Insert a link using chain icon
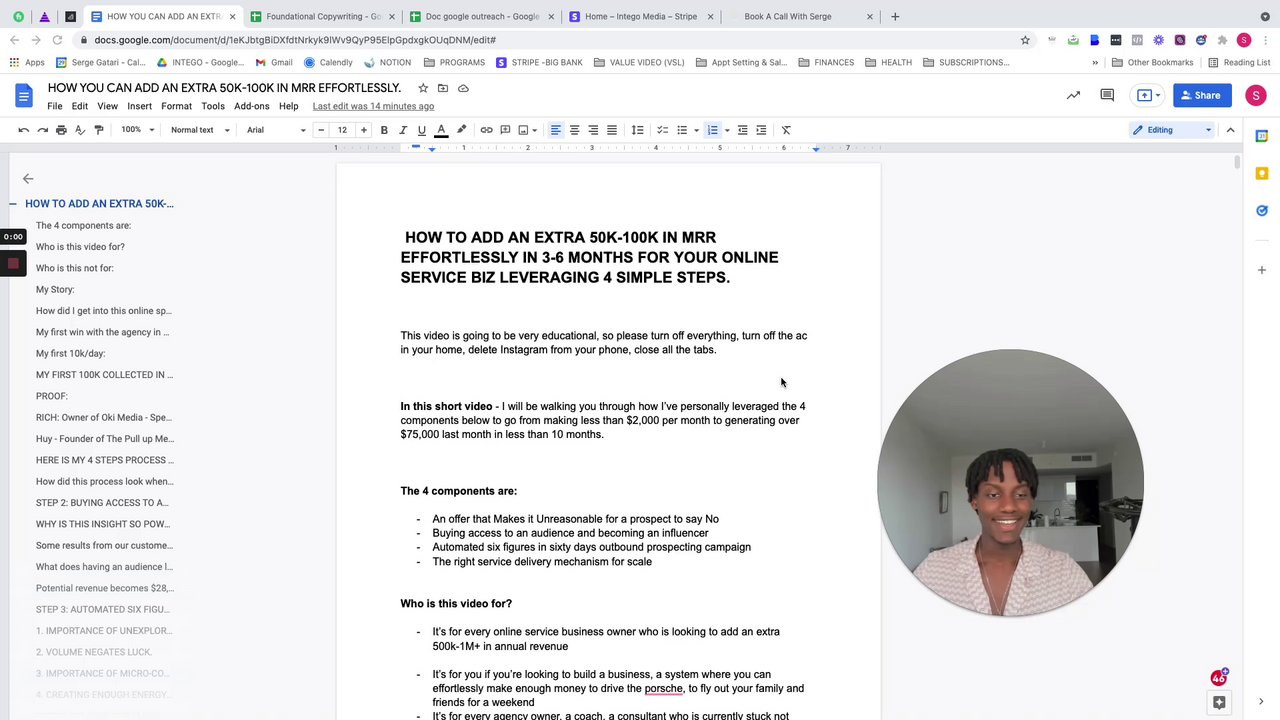Screen dimensions: 1280x720 [486, 130]
